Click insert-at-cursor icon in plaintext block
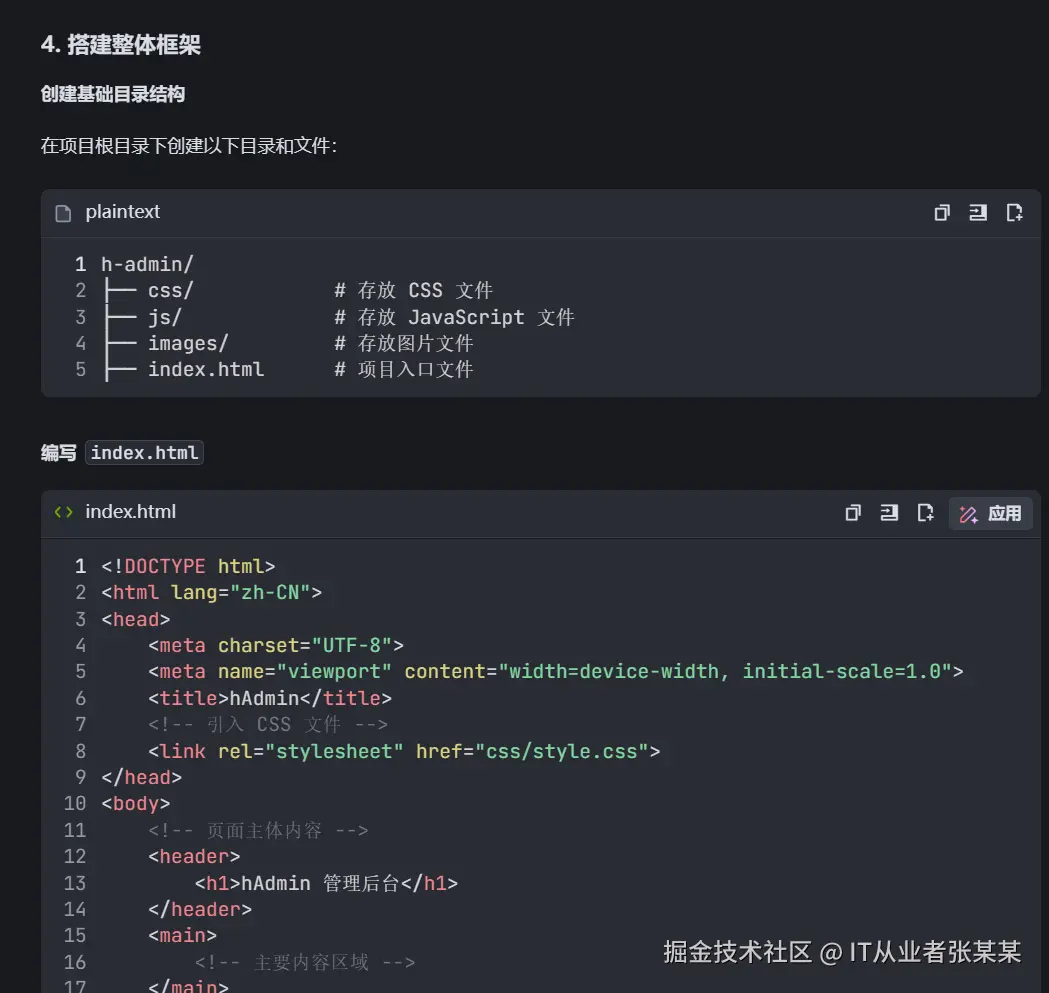The width and height of the screenshot is (1049, 993). [977, 212]
